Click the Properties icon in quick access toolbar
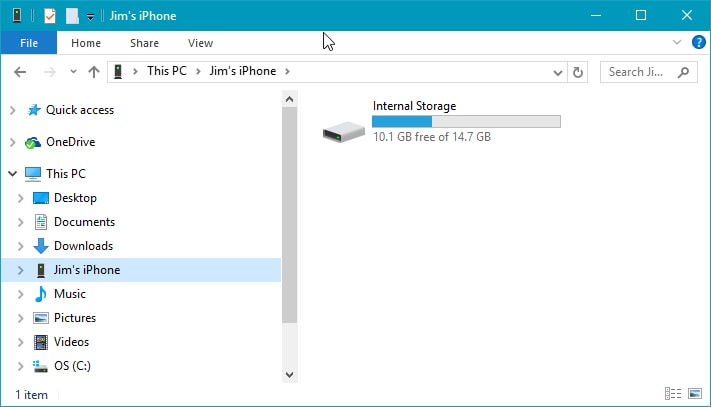The width and height of the screenshot is (711, 407). point(49,15)
